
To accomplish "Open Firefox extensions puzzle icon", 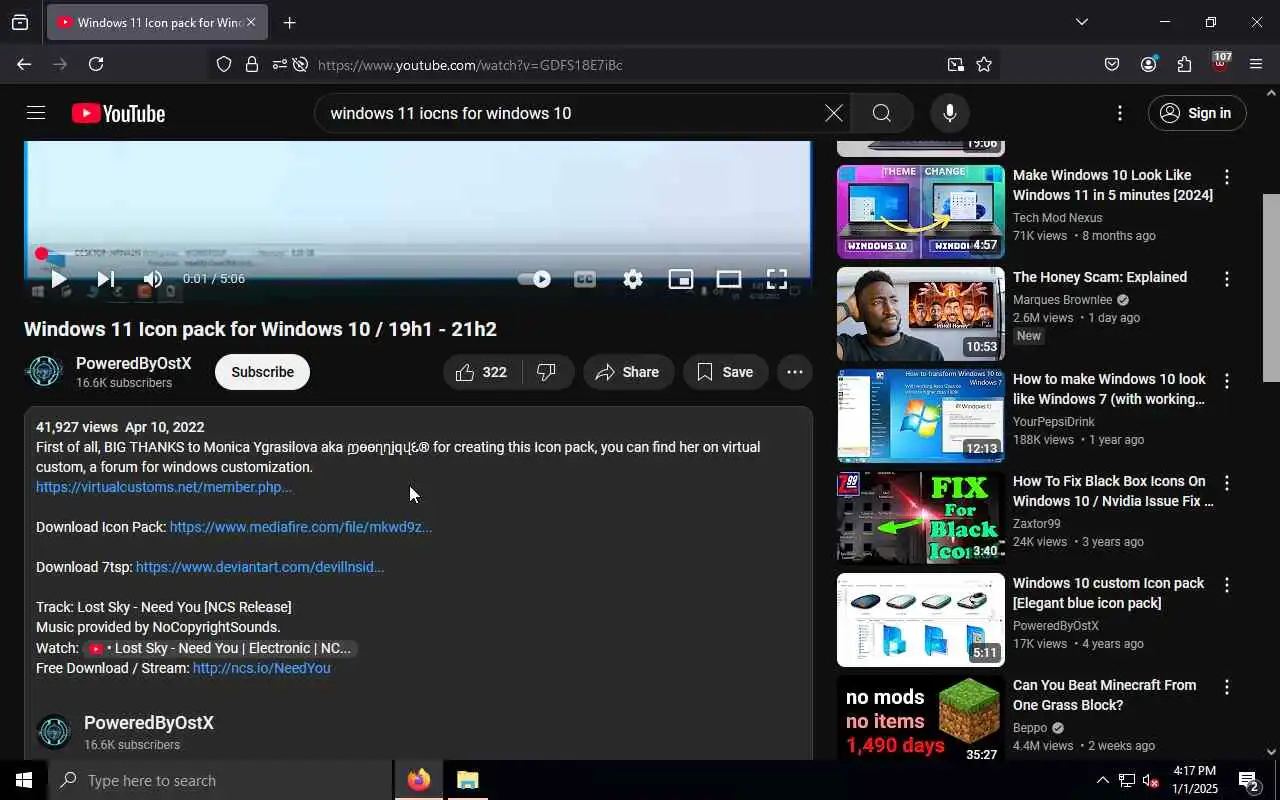I will click(x=1184, y=64).
